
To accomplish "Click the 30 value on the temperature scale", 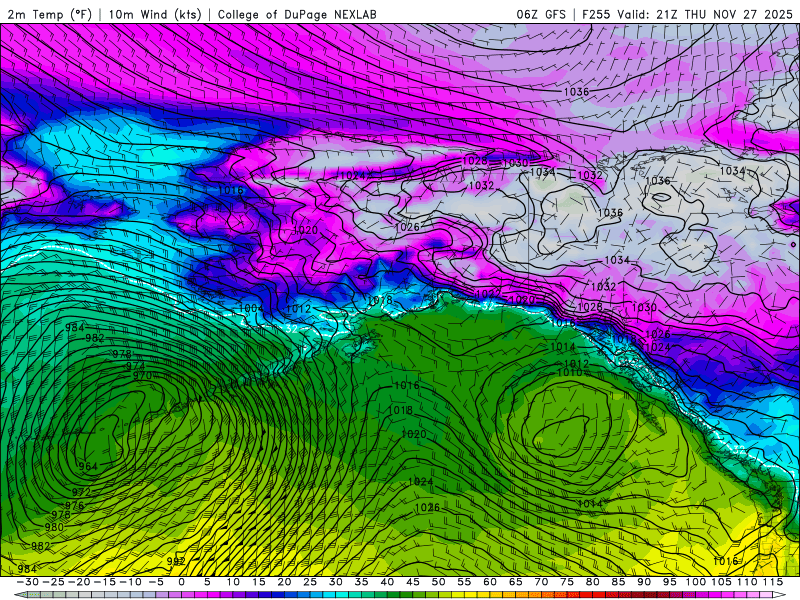I will [x=335, y=582].
